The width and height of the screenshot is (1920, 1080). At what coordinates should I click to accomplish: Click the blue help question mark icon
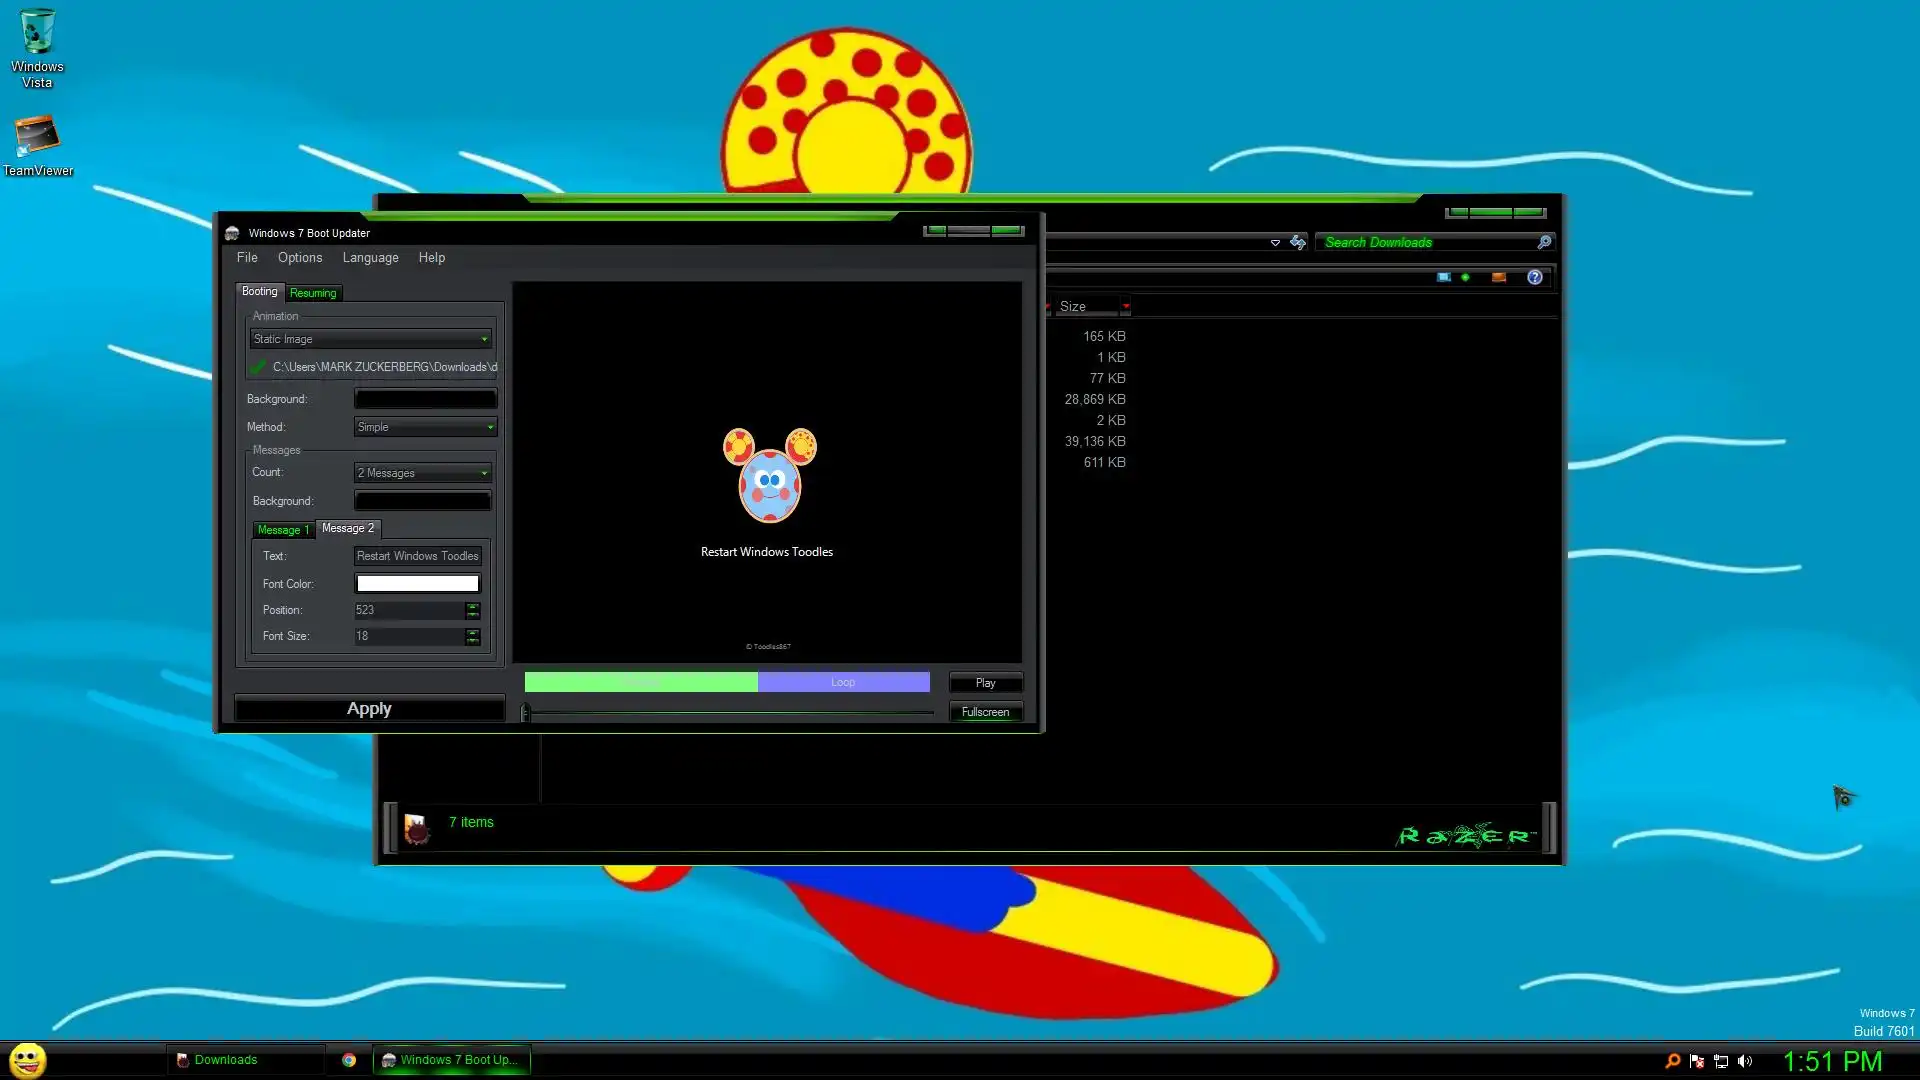coord(1535,277)
